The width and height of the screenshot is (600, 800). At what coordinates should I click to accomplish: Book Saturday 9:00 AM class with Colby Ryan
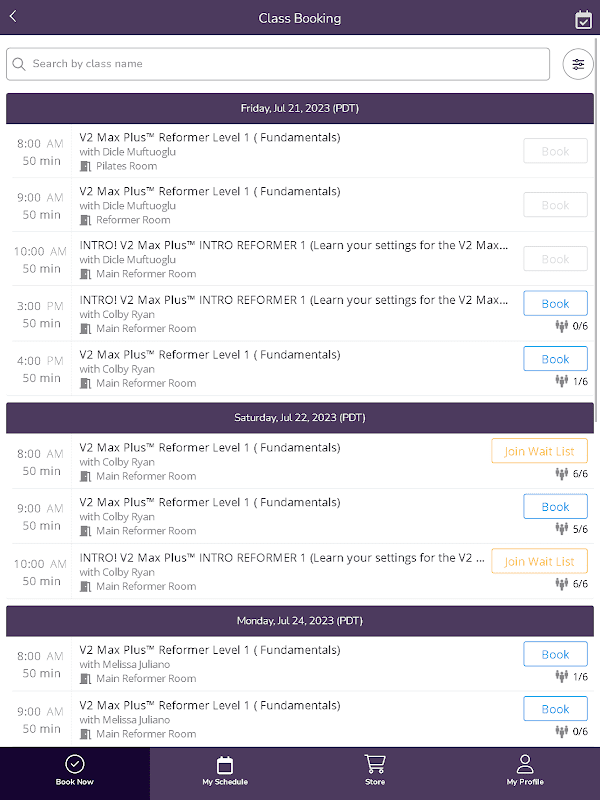(555, 507)
